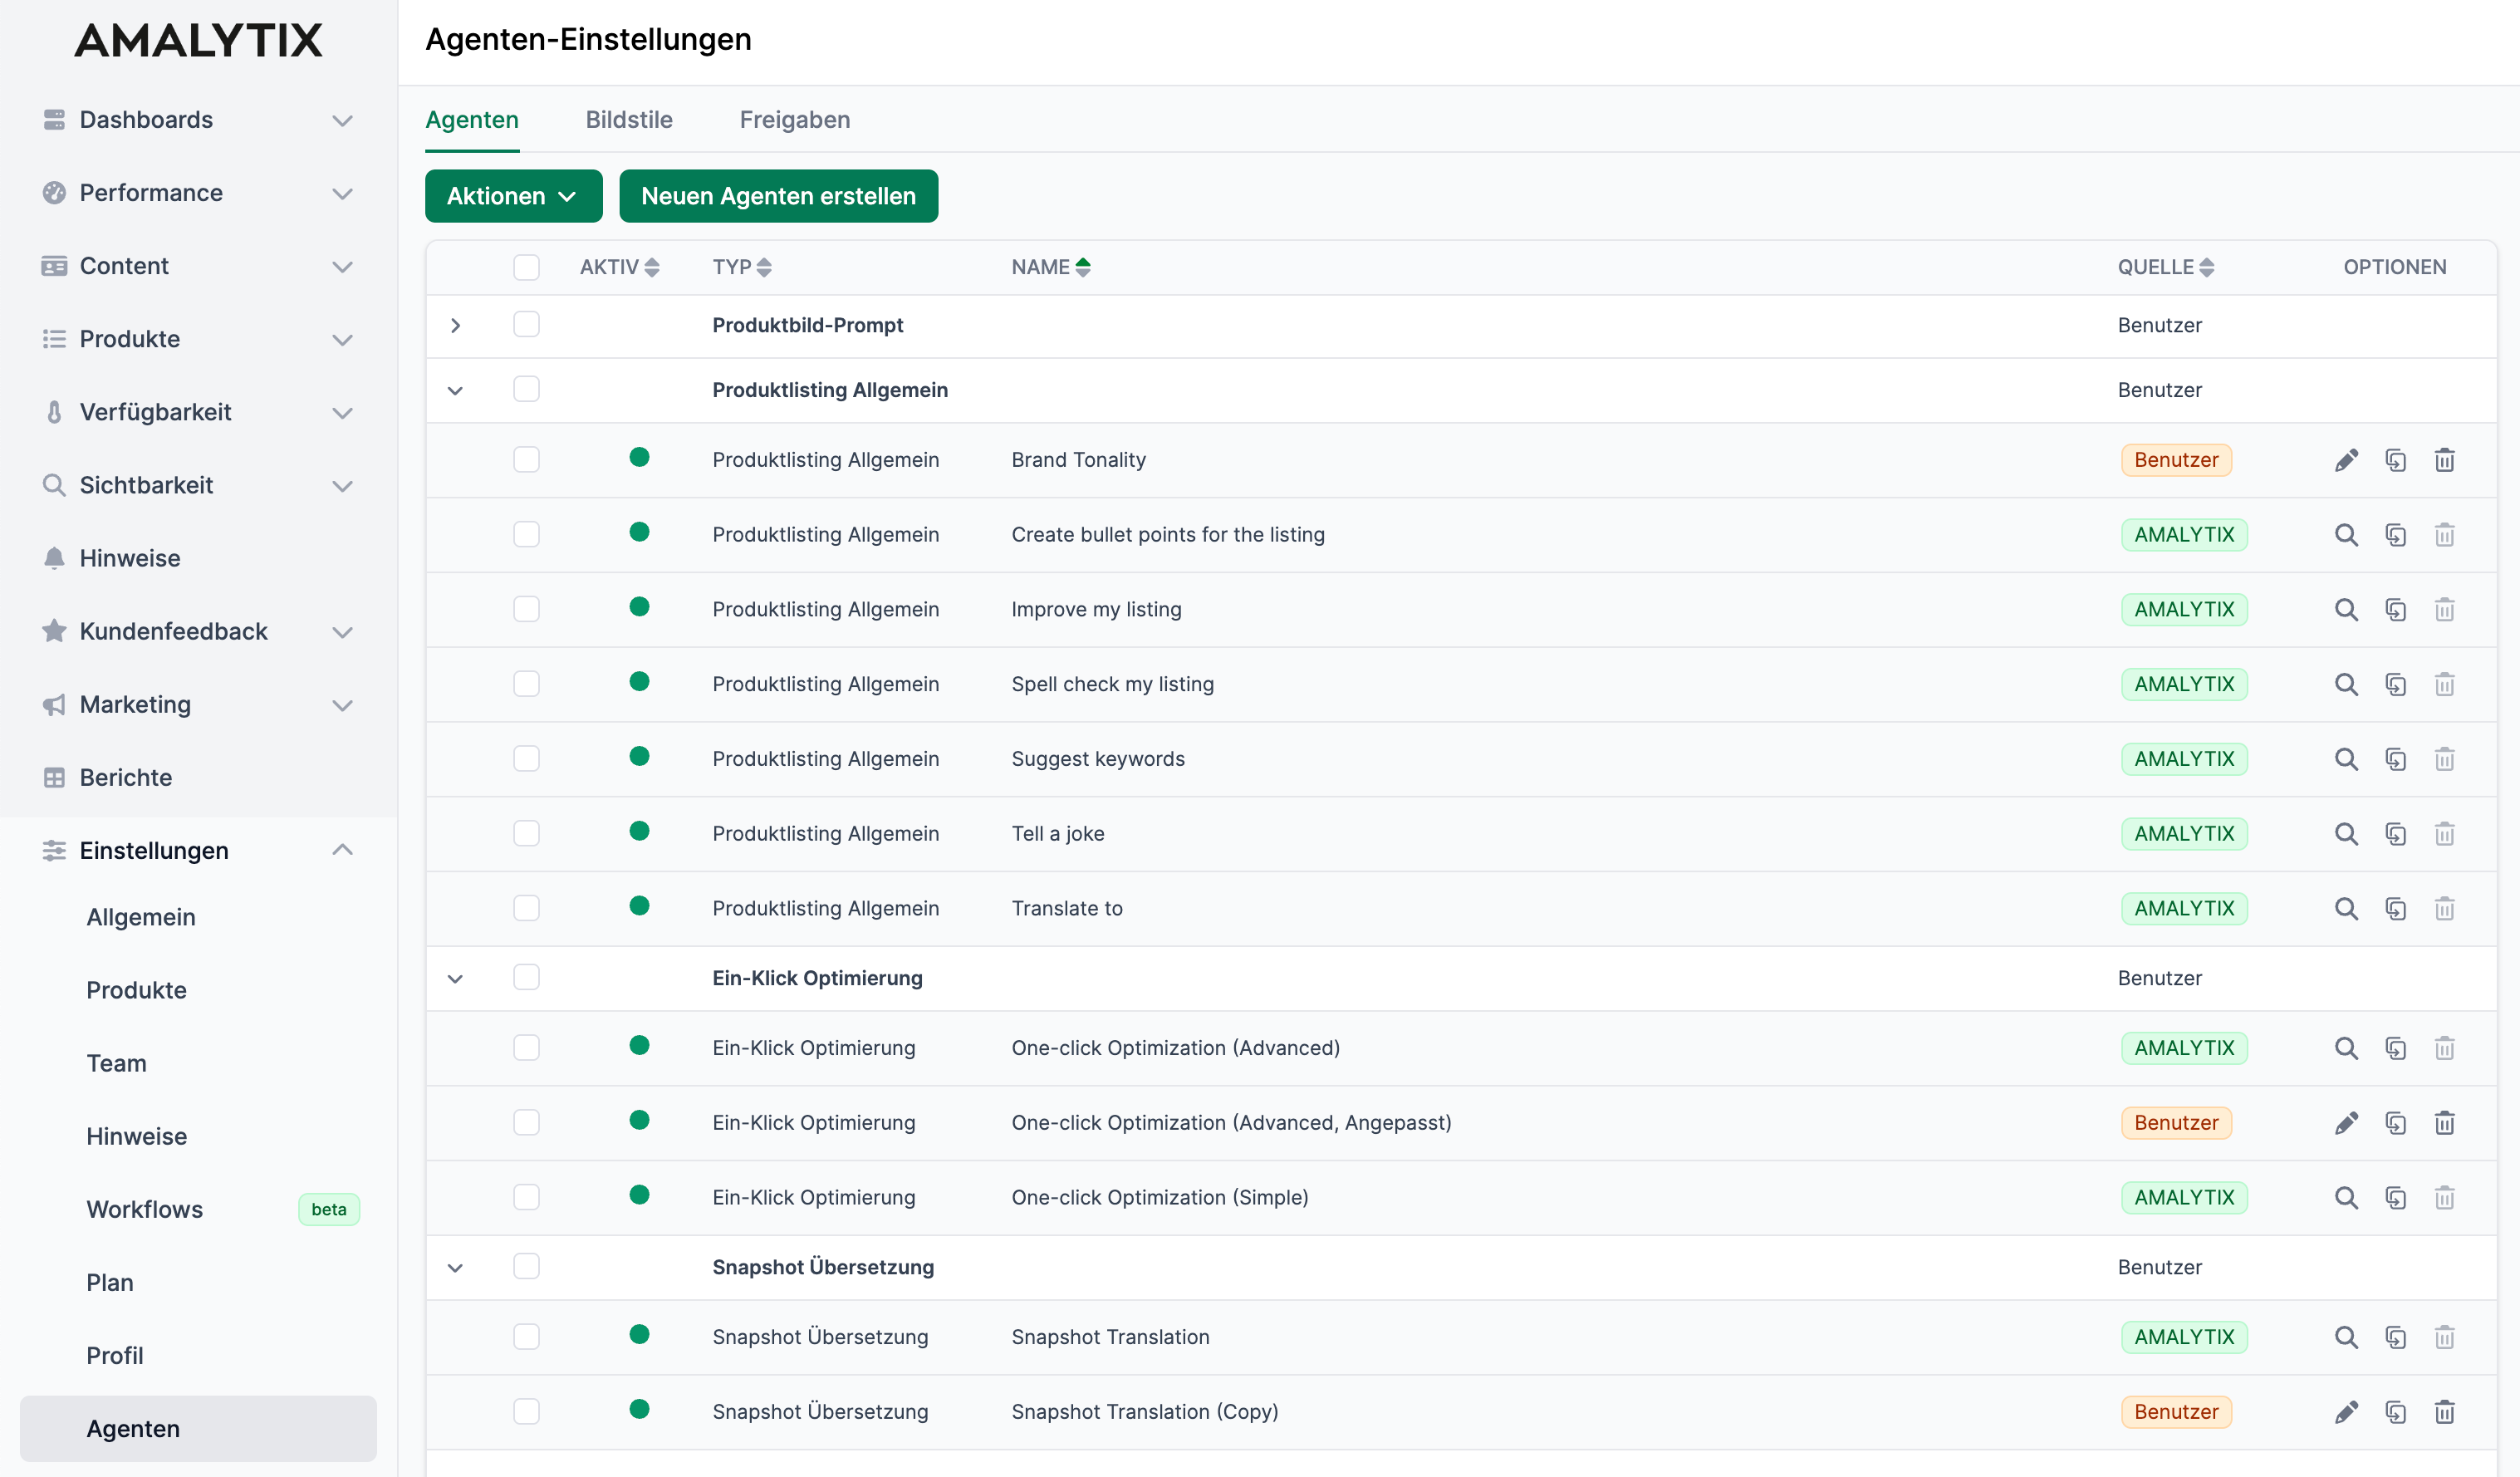Check the box for One-click Optimization (Simple)

(526, 1196)
